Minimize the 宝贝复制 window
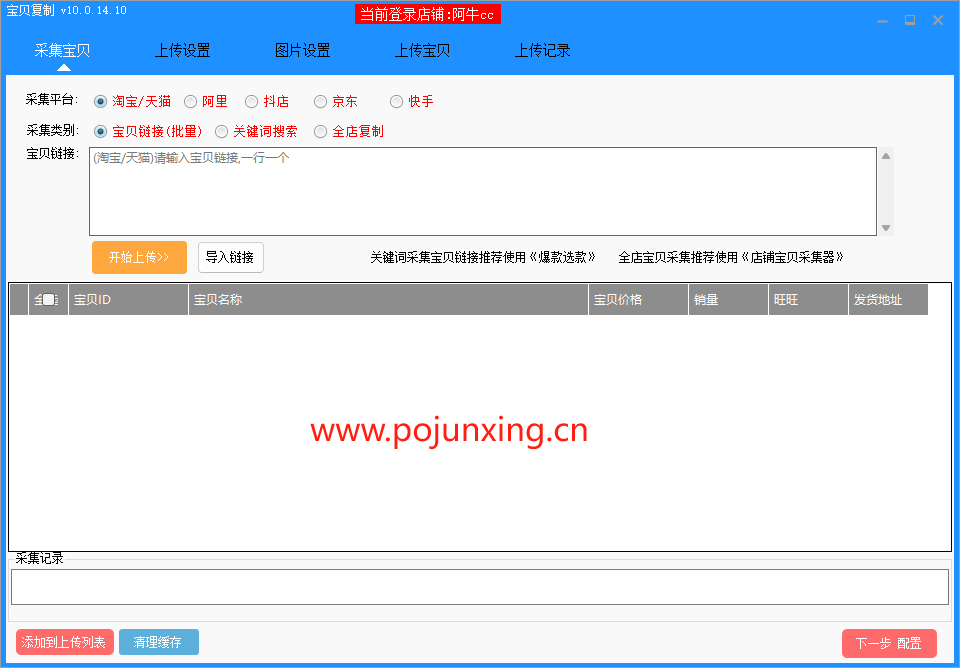The image size is (960, 668). pyautogui.click(x=882, y=21)
